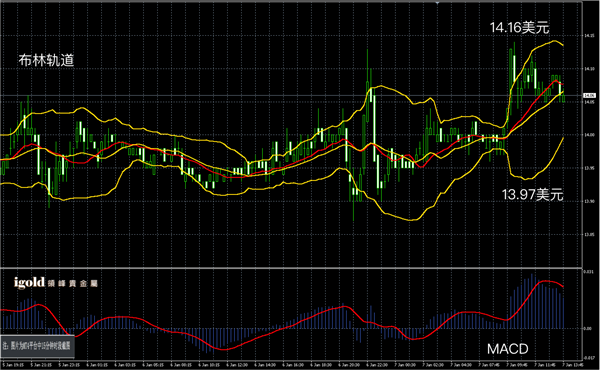The image size is (600, 370).
Task: Select the 13.97美元 lower band annotation
Action: click(532, 195)
